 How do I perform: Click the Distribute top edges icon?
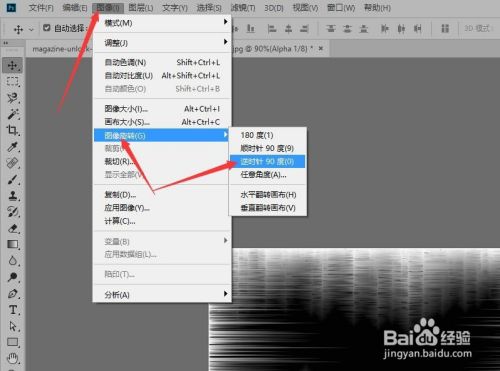331,29
